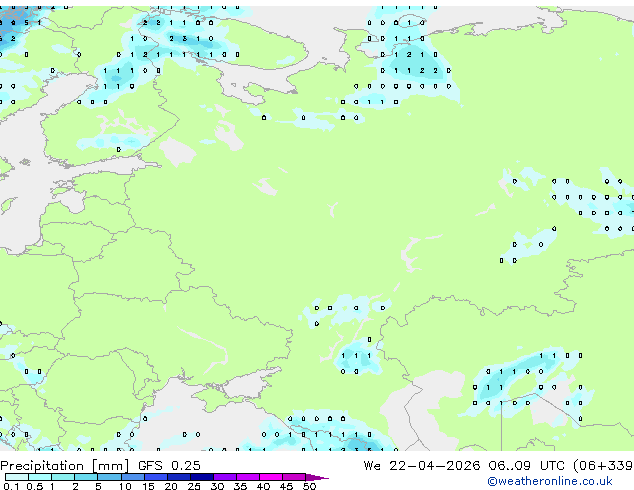634x490 pixels.
Task: Click the legend scale label '0.5'
Action: click(x=35, y=486)
